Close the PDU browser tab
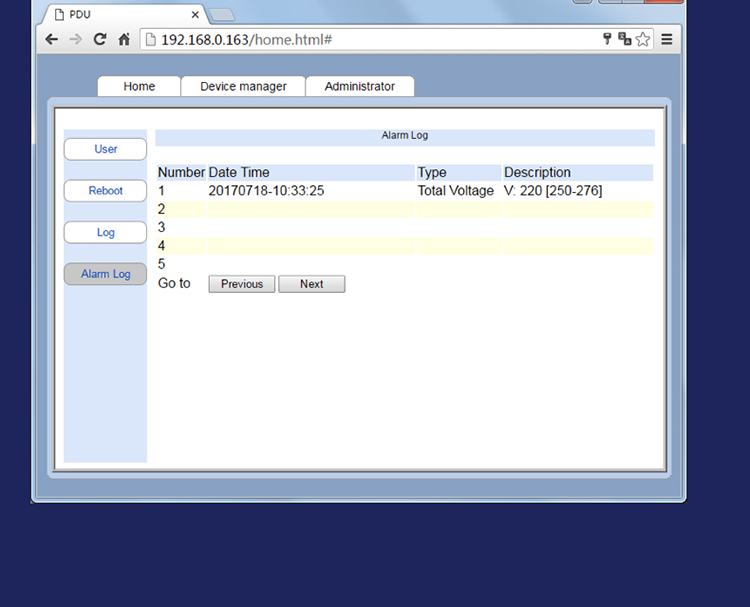Screen dimensions: 750x607 [x=195, y=15]
